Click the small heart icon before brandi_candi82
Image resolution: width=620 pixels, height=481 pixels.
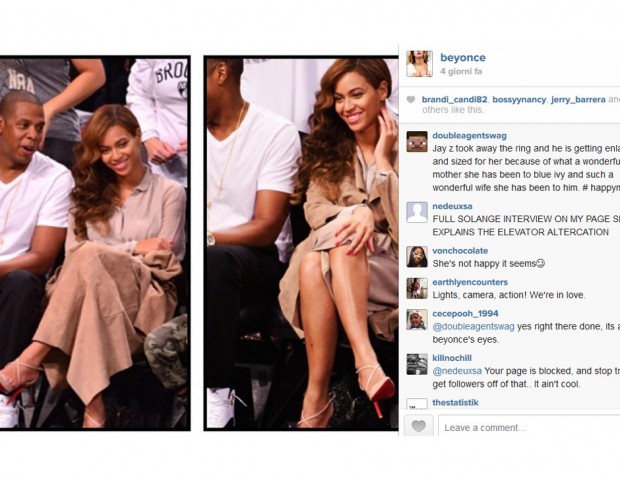tap(411, 100)
